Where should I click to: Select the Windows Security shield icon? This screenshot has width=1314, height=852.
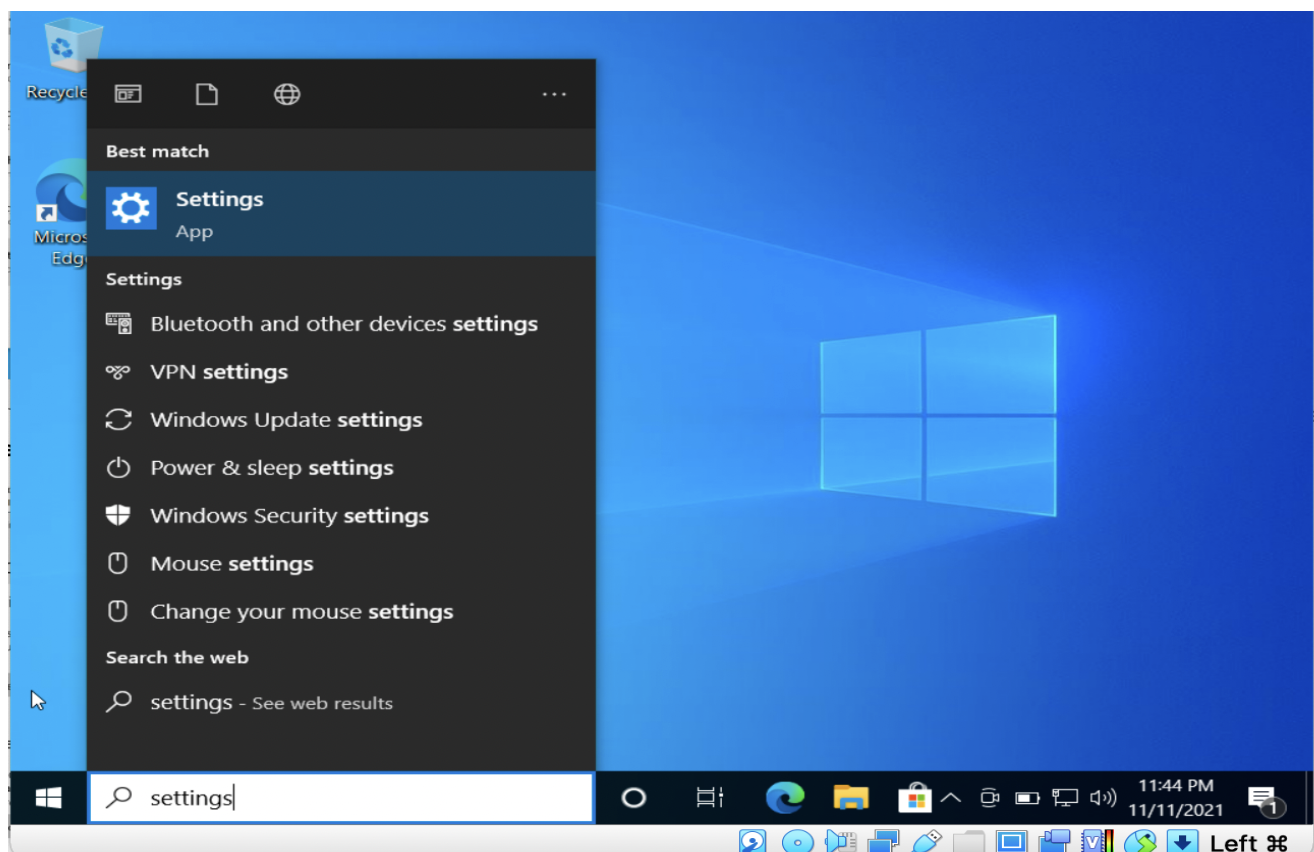tap(120, 515)
